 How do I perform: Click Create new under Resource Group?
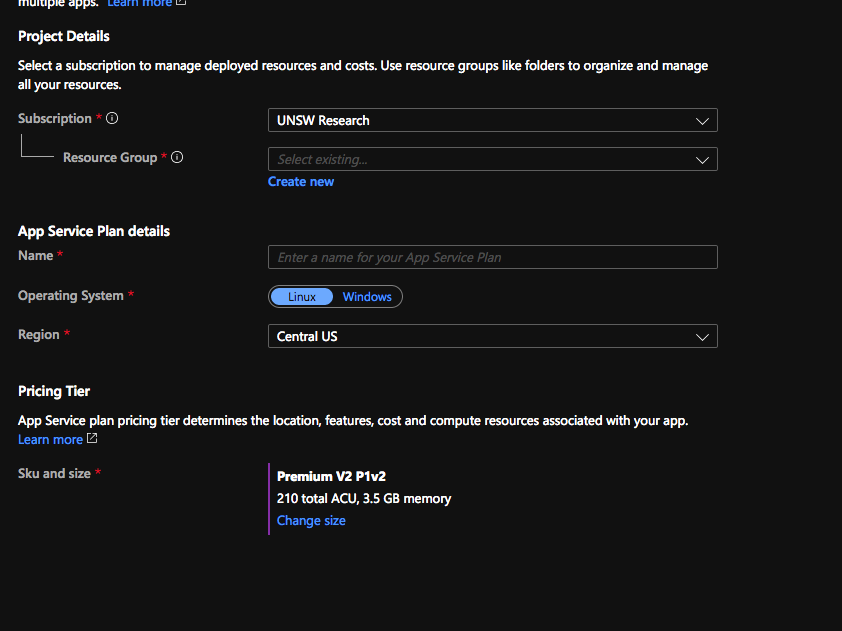(x=300, y=181)
